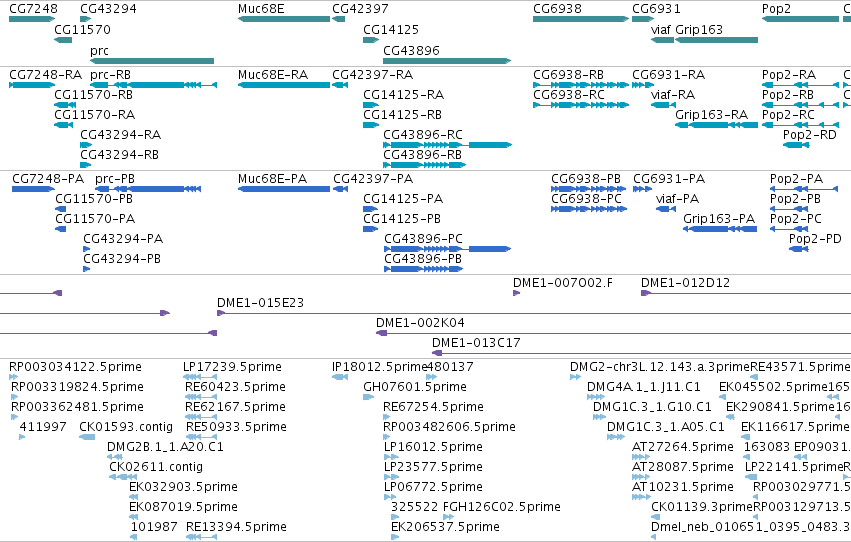The image size is (851, 542).
Task: Click the CG43294 gene label
Action: (108, 9)
